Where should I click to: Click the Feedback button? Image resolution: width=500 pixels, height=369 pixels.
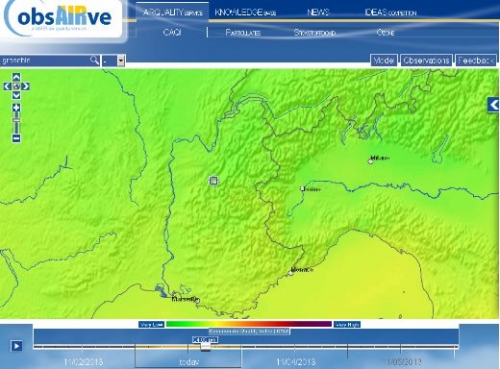[476, 60]
